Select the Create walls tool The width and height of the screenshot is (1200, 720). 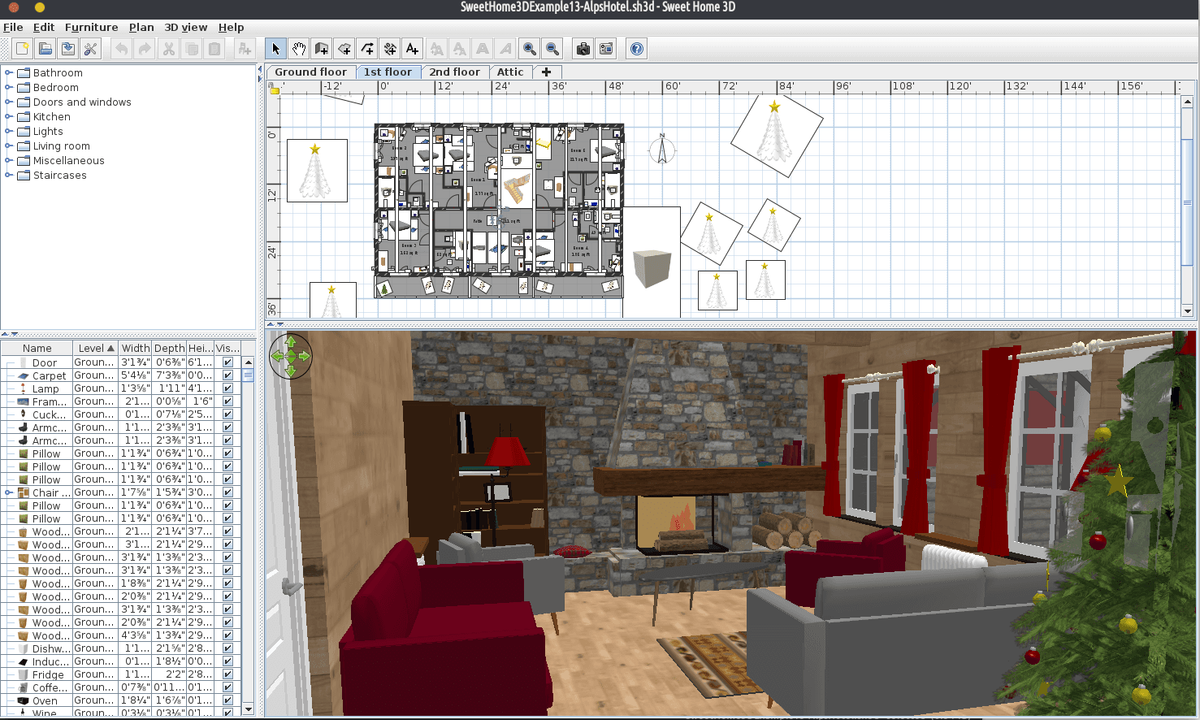point(322,48)
